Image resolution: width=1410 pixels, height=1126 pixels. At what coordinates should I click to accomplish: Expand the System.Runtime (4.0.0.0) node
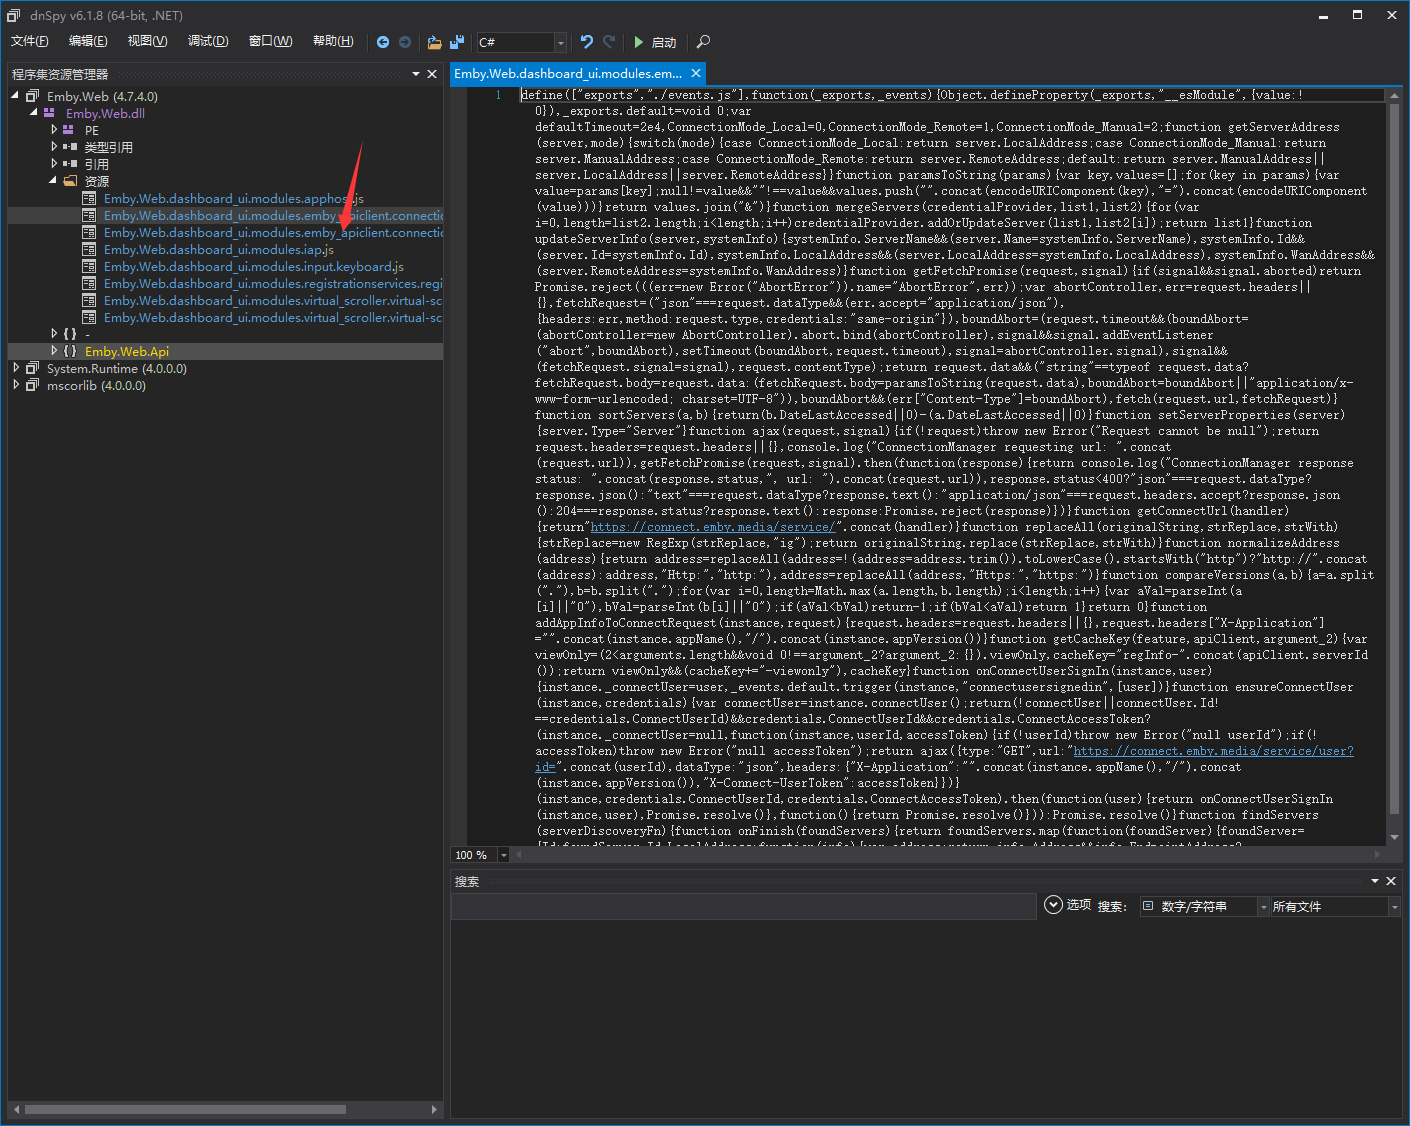[x=16, y=368]
